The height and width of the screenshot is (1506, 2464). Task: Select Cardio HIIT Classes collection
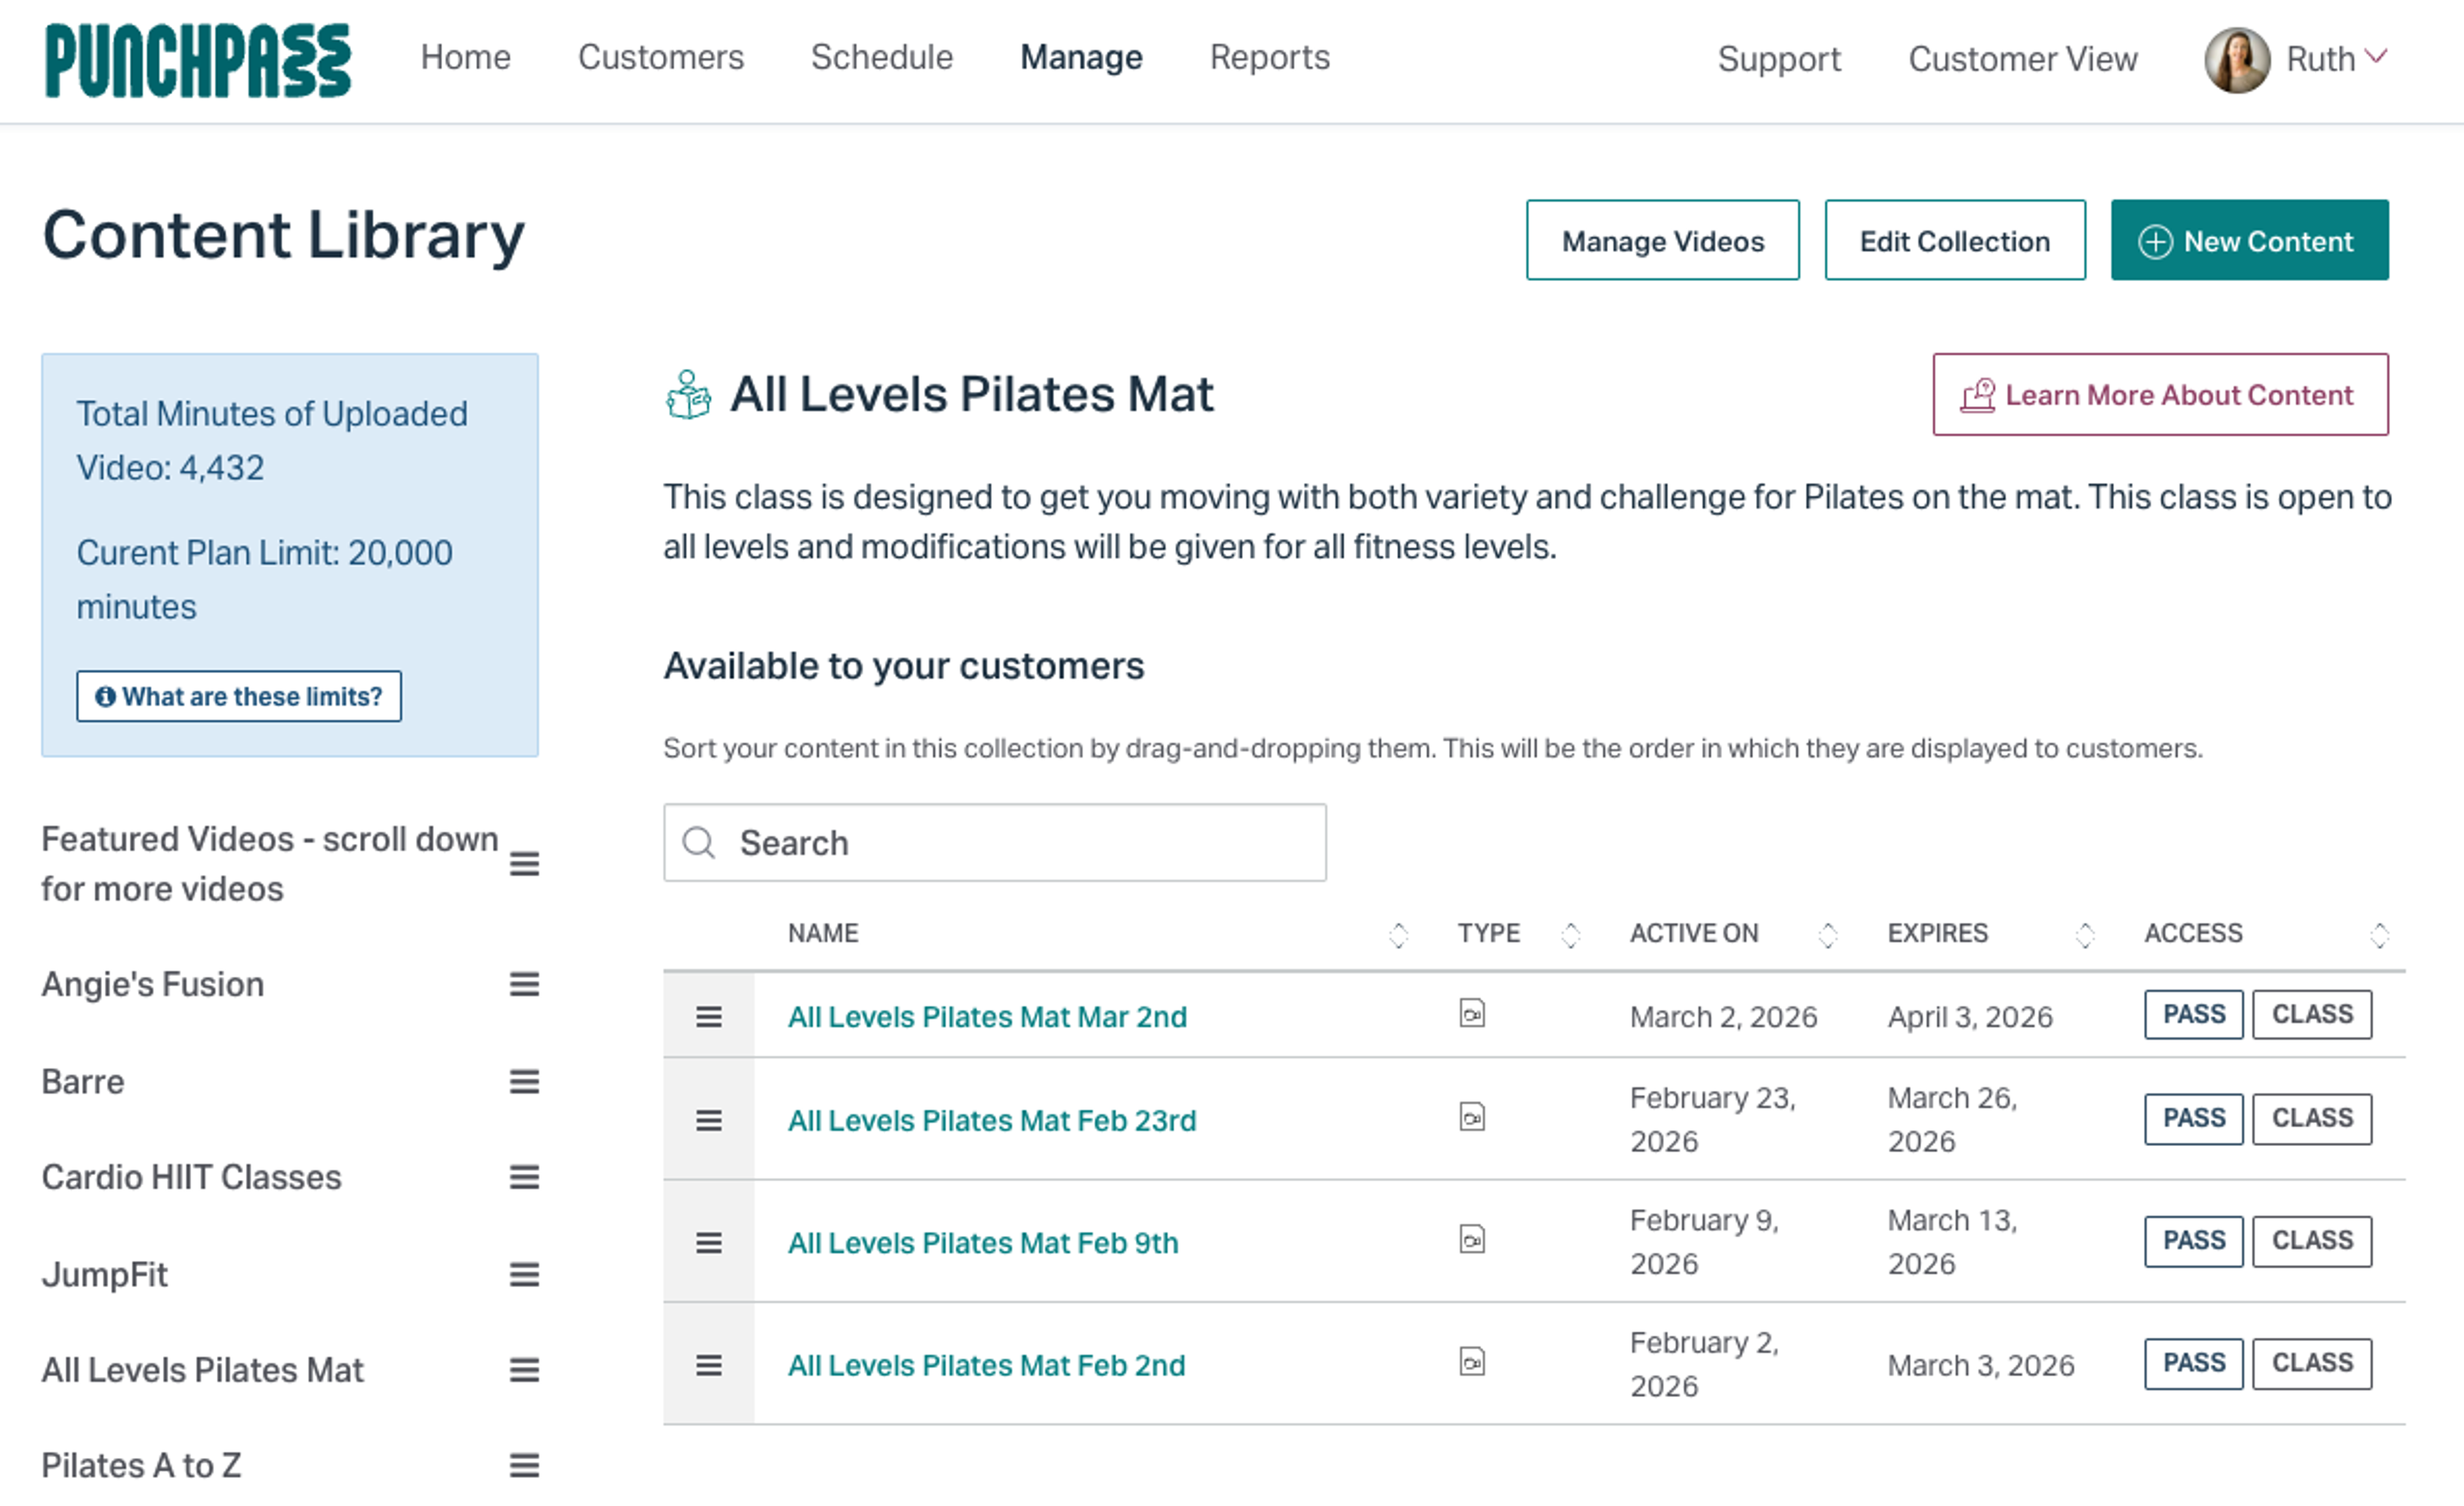[191, 1177]
